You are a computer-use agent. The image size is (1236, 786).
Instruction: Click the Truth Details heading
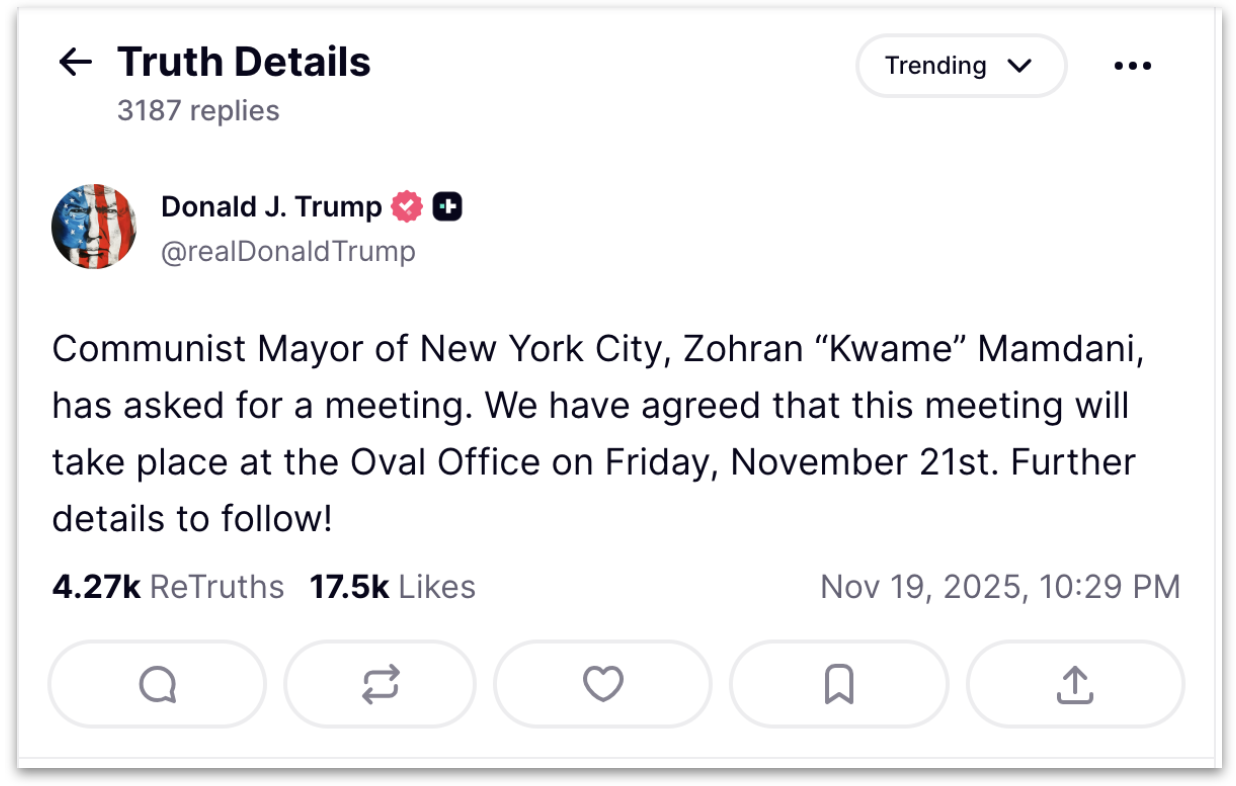(x=244, y=62)
